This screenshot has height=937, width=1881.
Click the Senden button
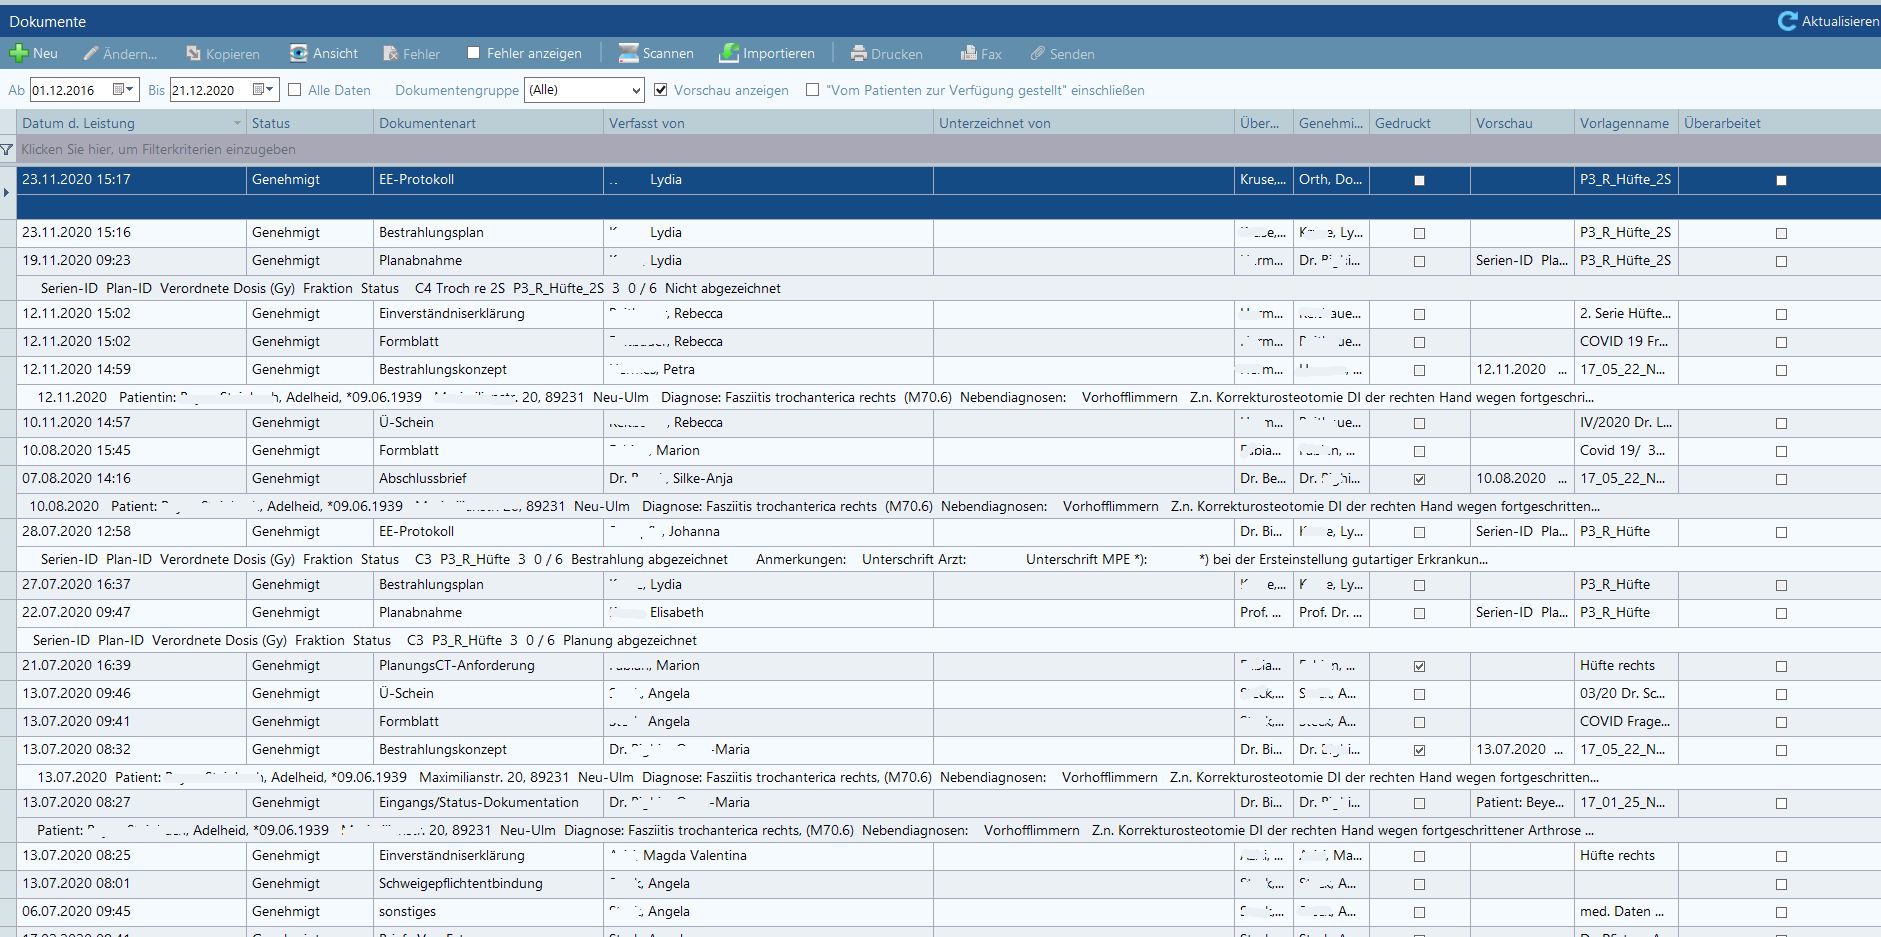(1062, 54)
